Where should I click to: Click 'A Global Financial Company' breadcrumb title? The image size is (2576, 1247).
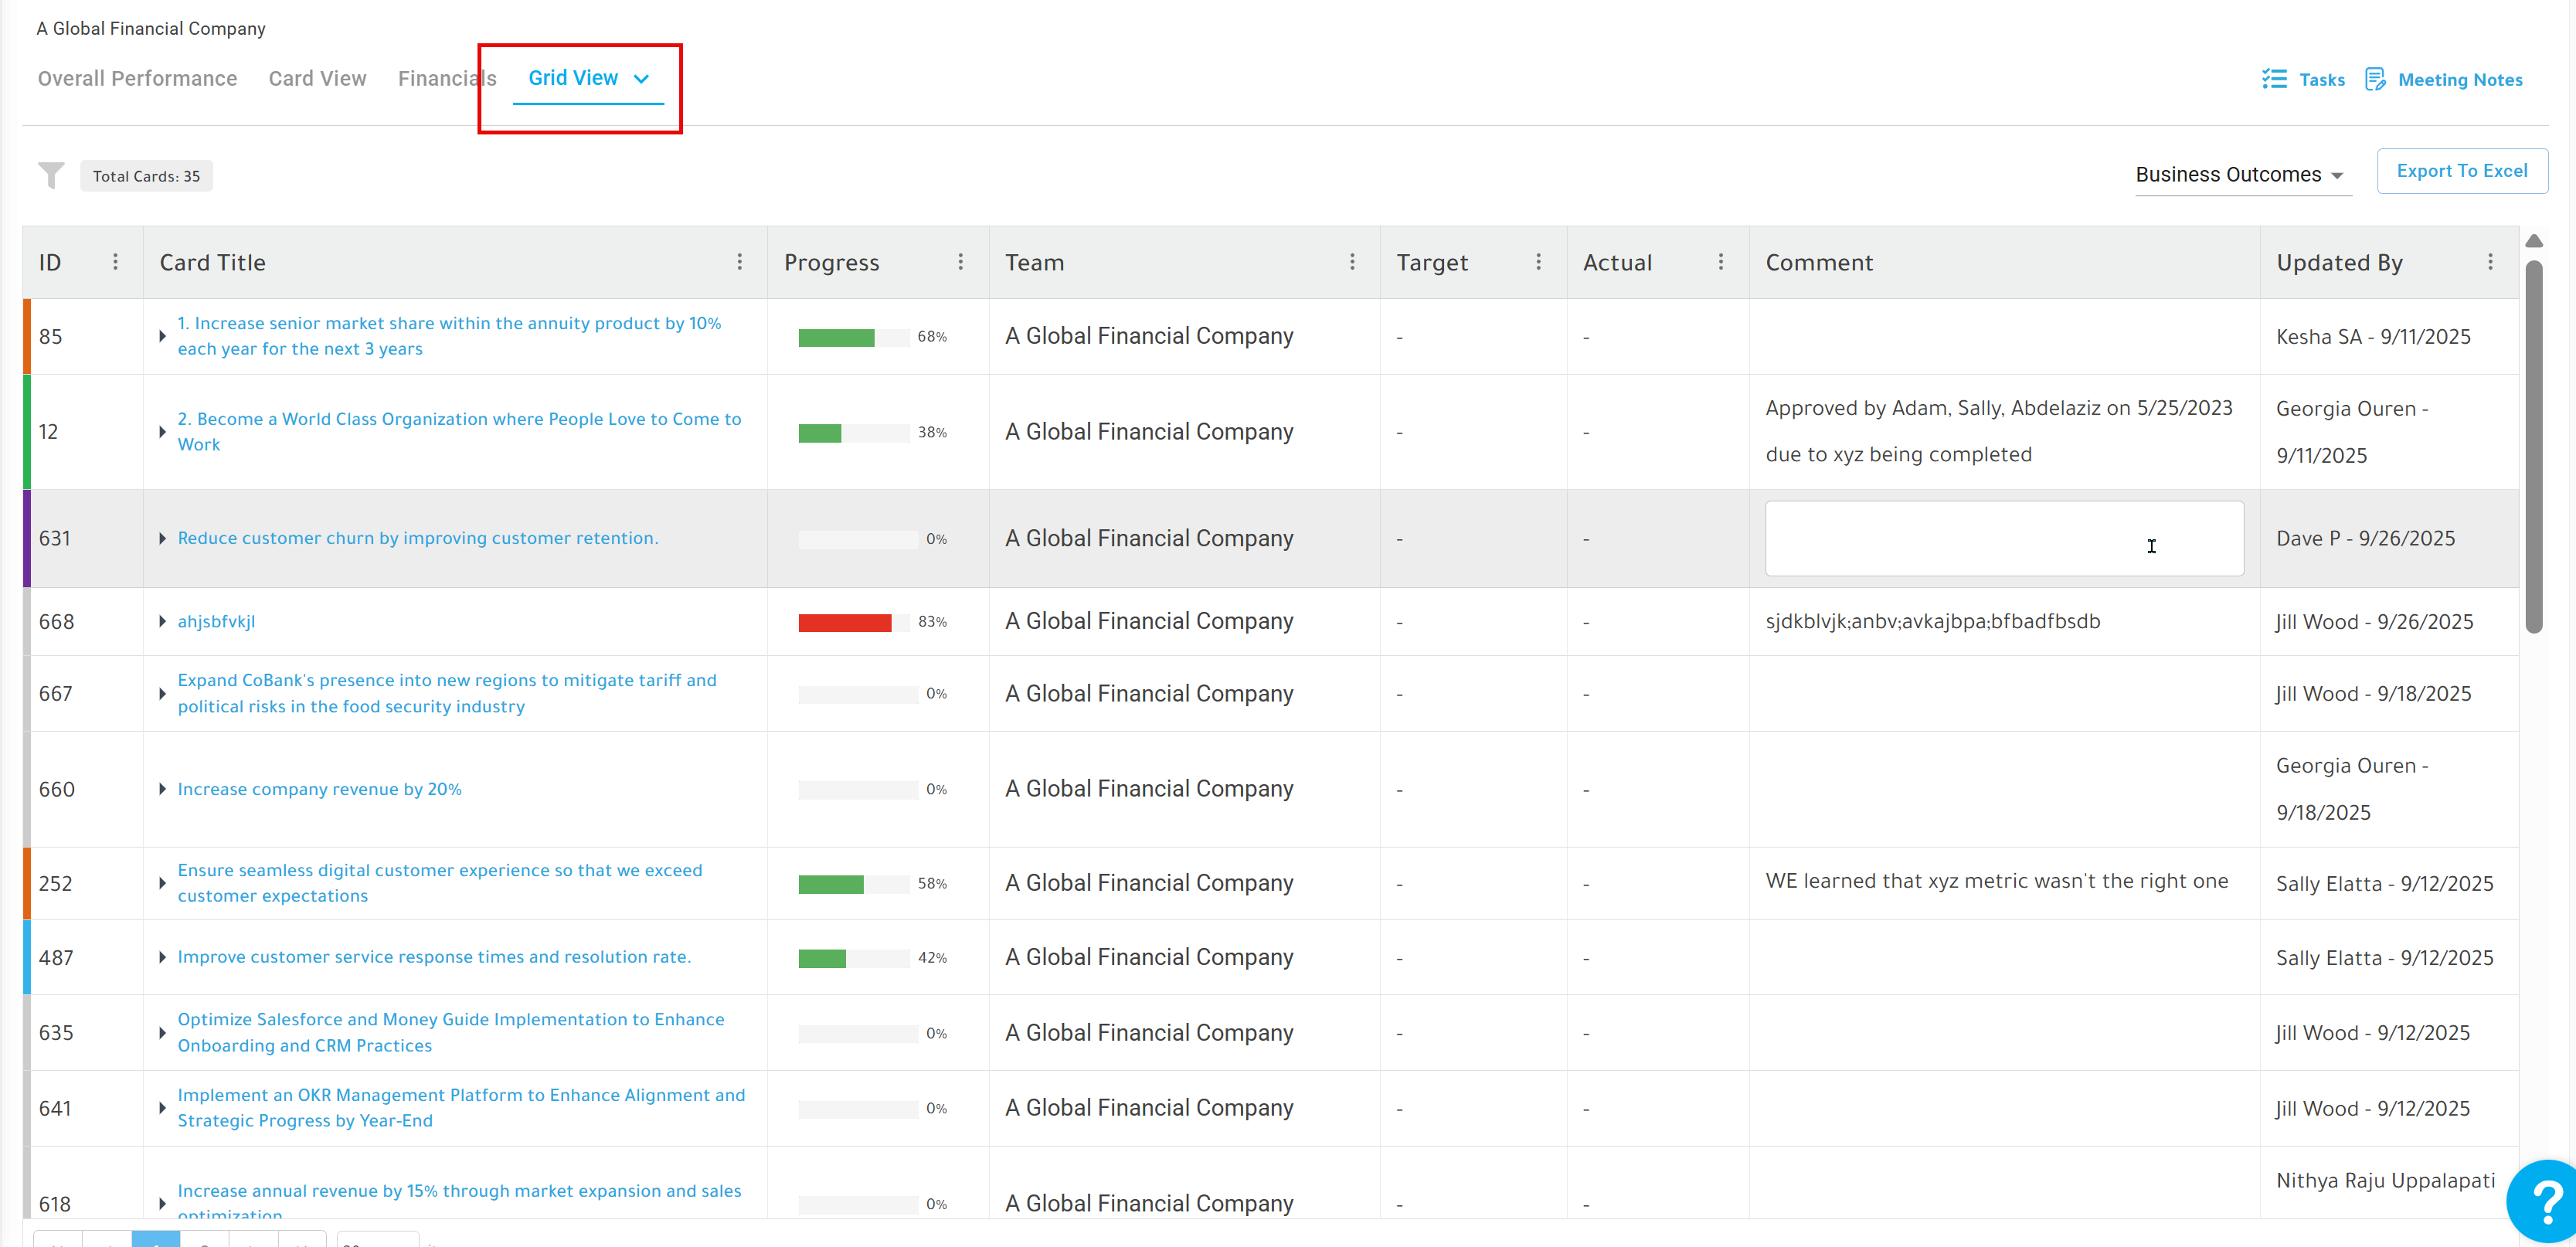151,28
